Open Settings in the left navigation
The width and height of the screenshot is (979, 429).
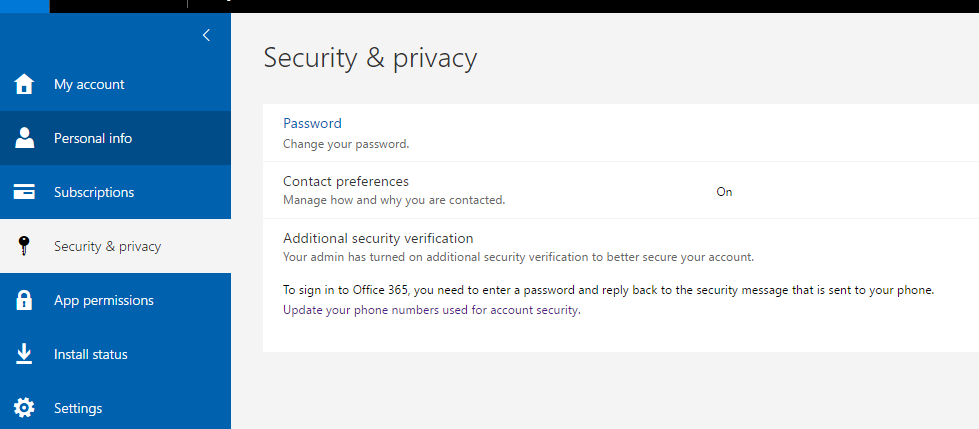(x=78, y=408)
